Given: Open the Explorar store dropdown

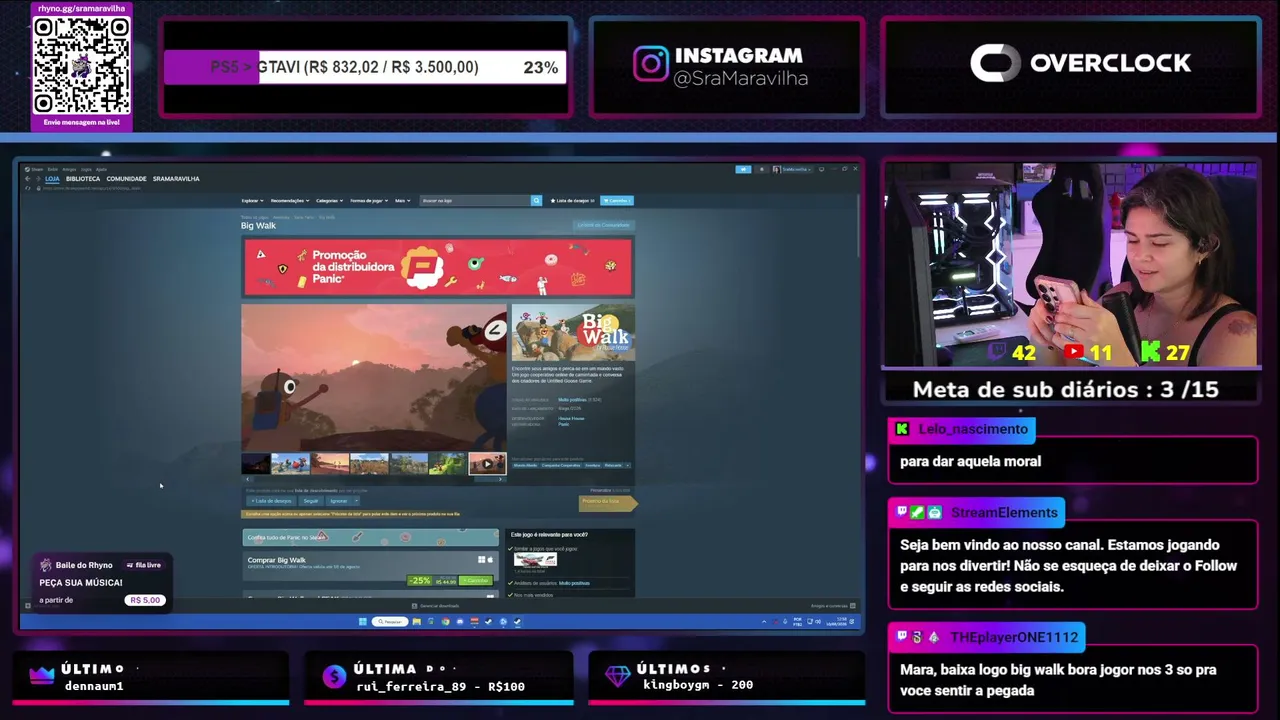Looking at the screenshot, I should point(252,201).
